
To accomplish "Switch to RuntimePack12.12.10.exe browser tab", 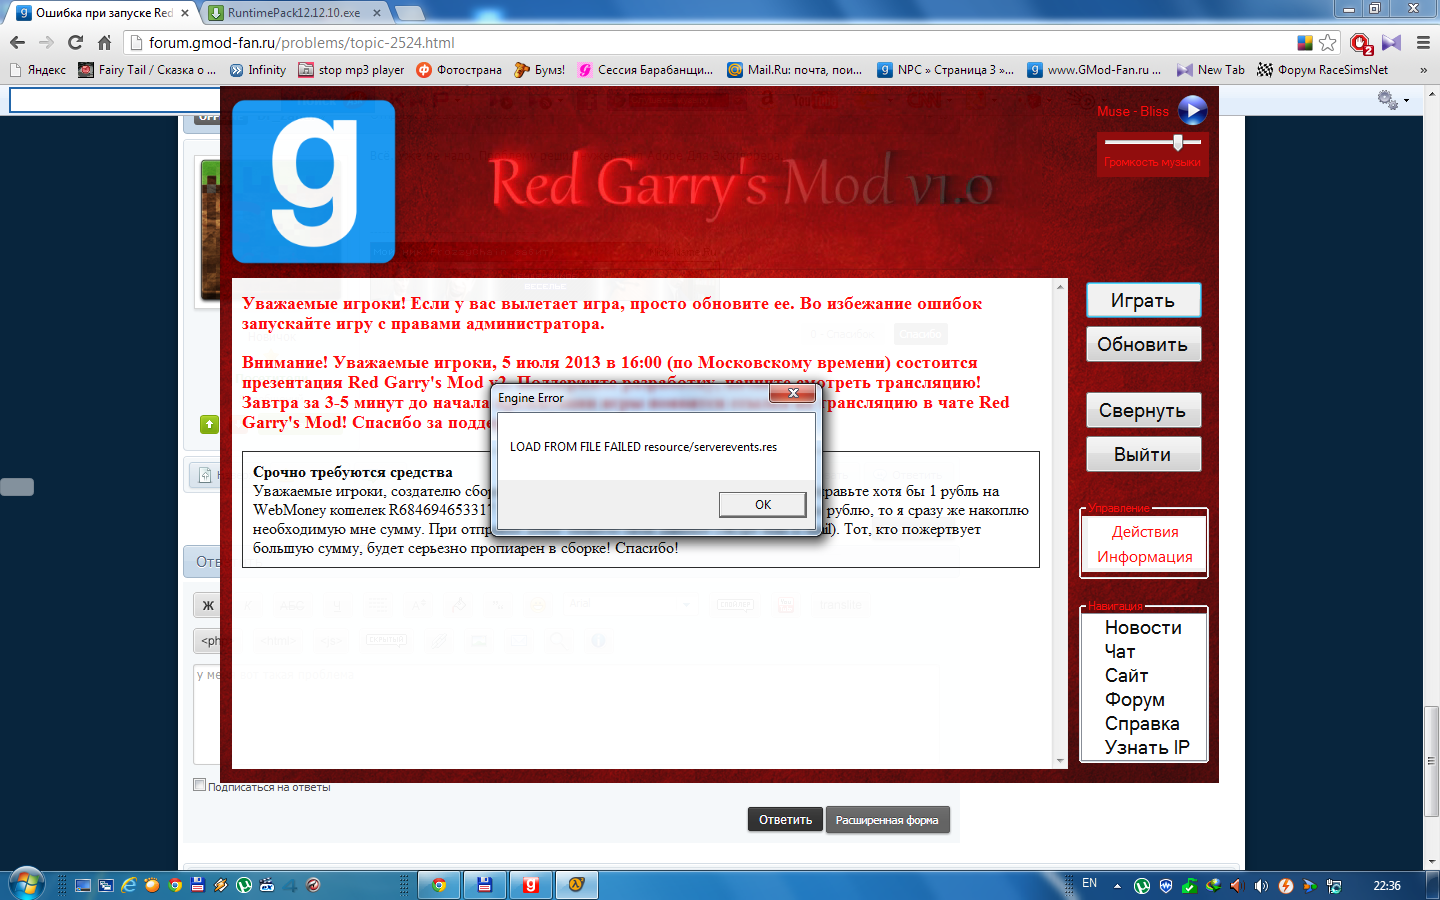I will tap(295, 13).
